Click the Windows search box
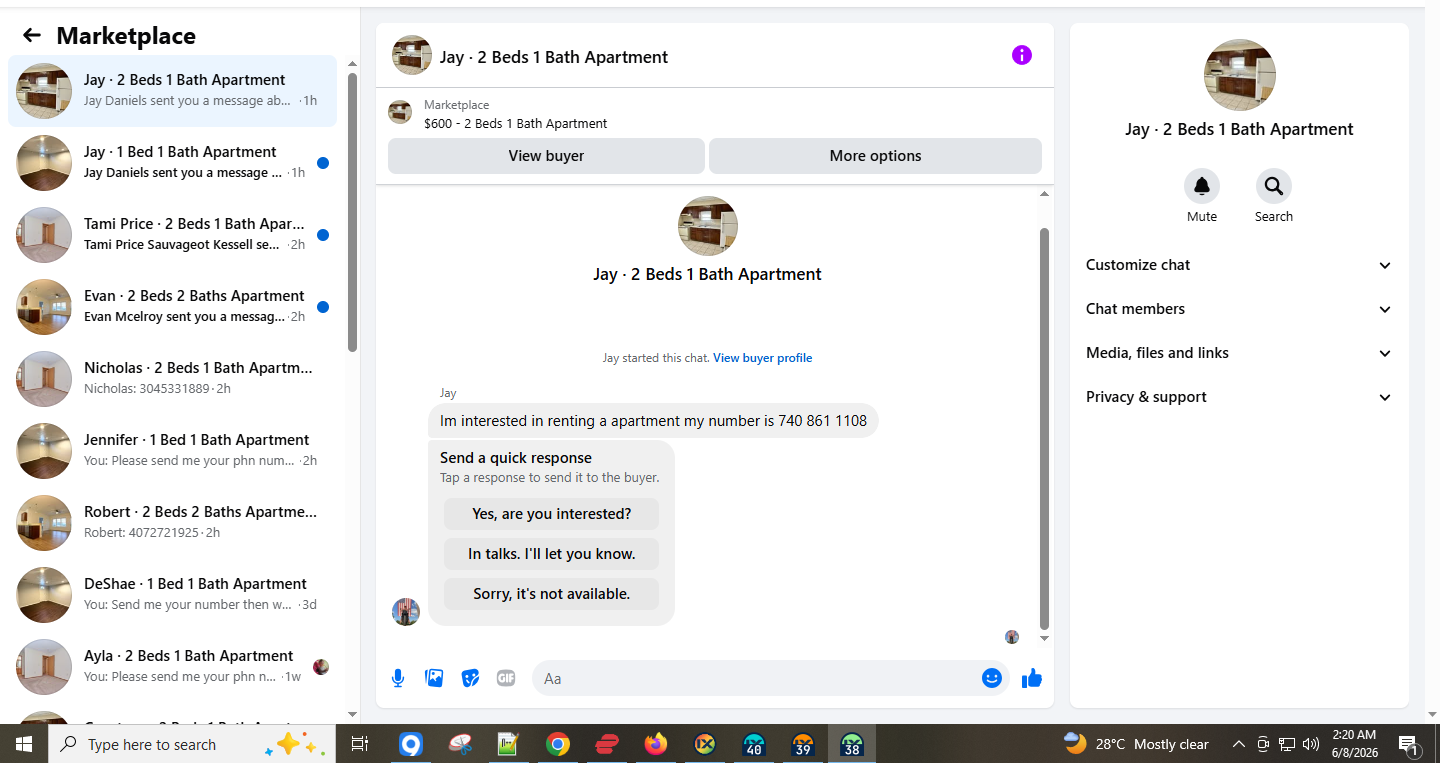 tap(192, 744)
